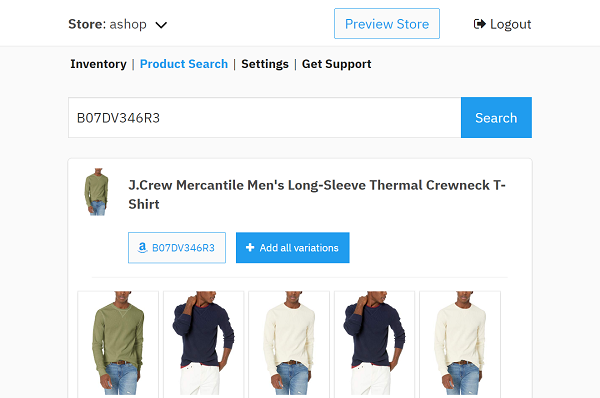Click the Logout arrow icon
The width and height of the screenshot is (600, 398).
[479, 24]
